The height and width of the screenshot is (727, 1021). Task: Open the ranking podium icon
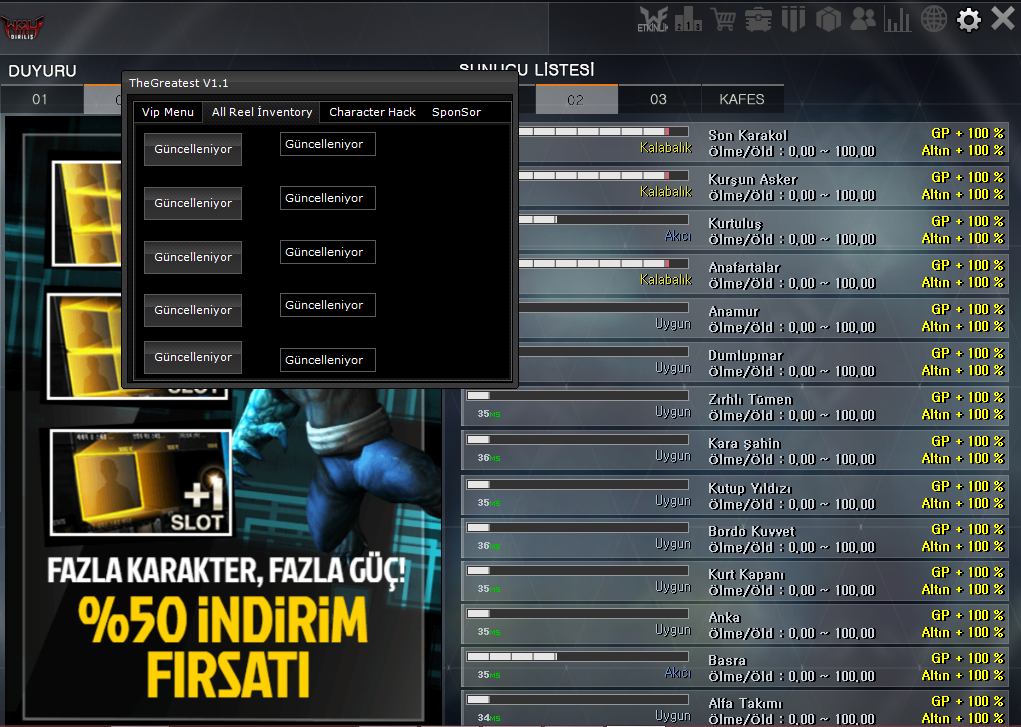[x=688, y=20]
